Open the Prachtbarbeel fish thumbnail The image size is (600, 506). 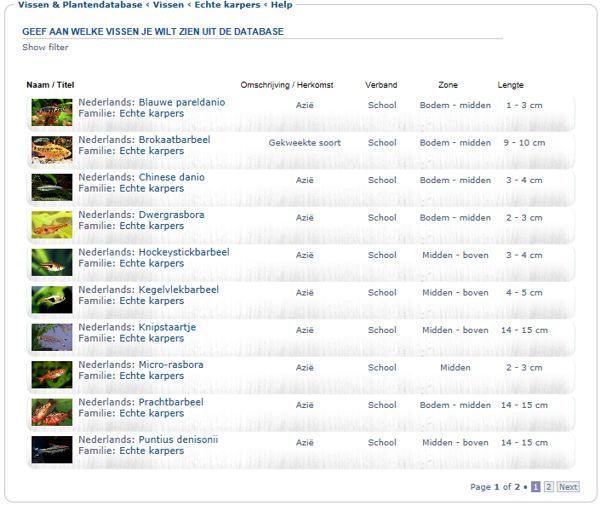coord(52,413)
